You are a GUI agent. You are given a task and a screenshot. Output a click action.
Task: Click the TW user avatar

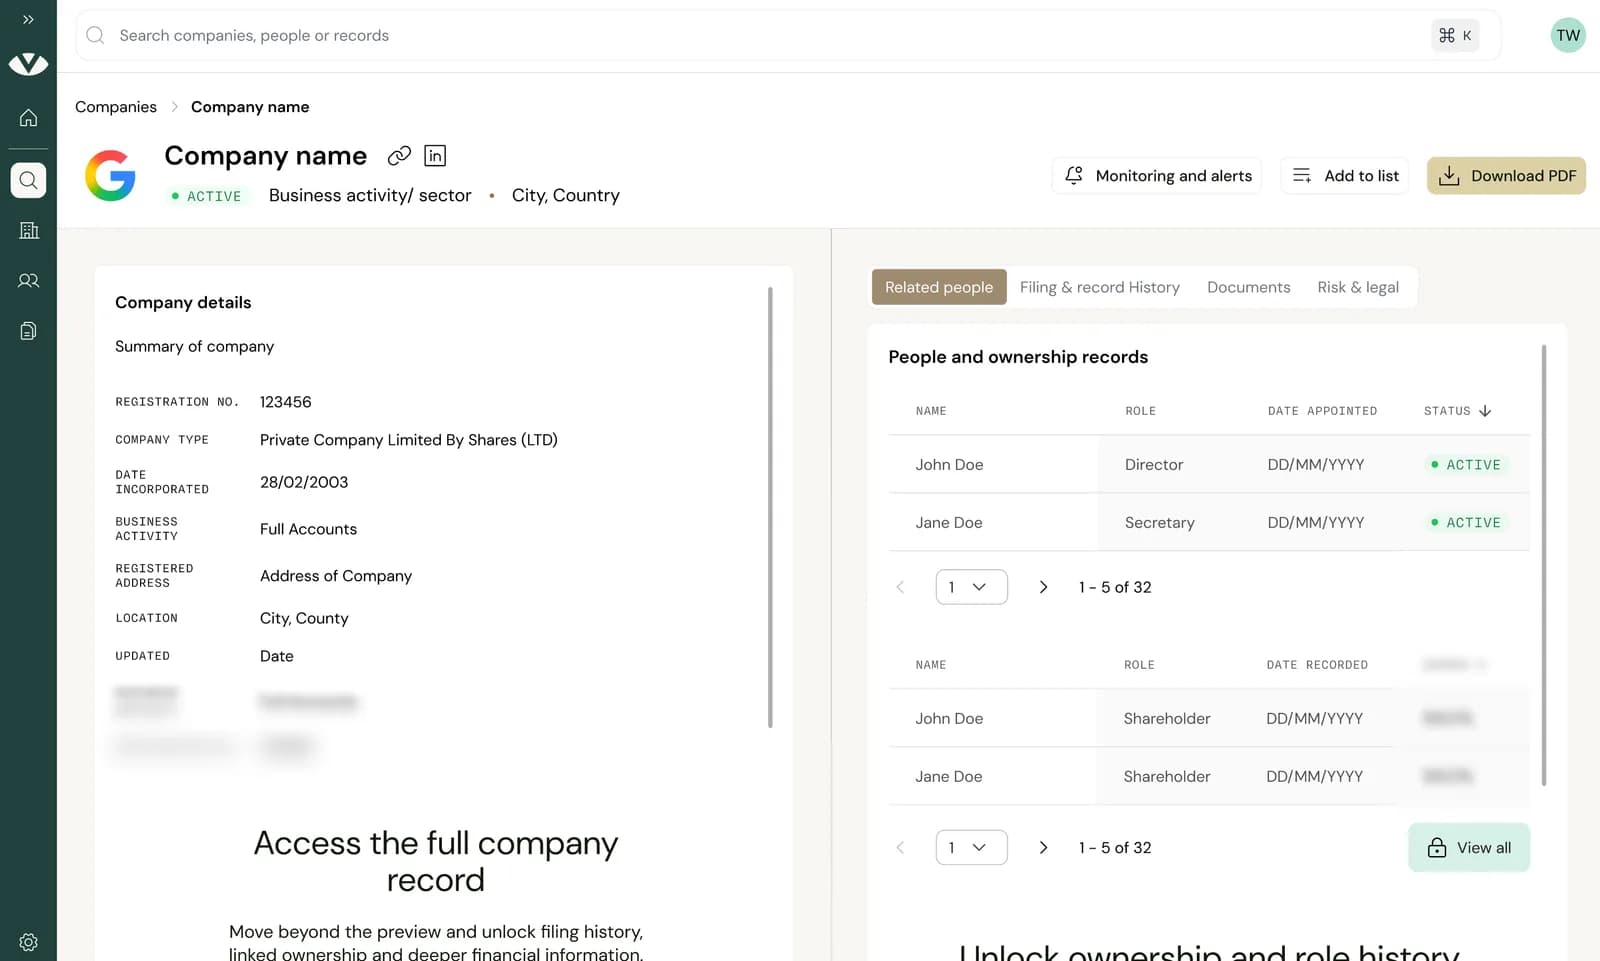click(1568, 35)
